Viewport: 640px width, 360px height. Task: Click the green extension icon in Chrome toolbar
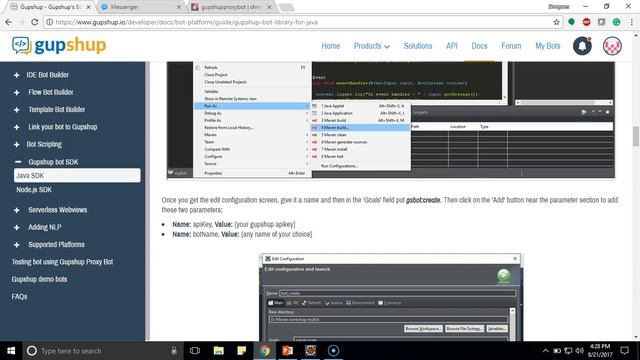[571, 22]
